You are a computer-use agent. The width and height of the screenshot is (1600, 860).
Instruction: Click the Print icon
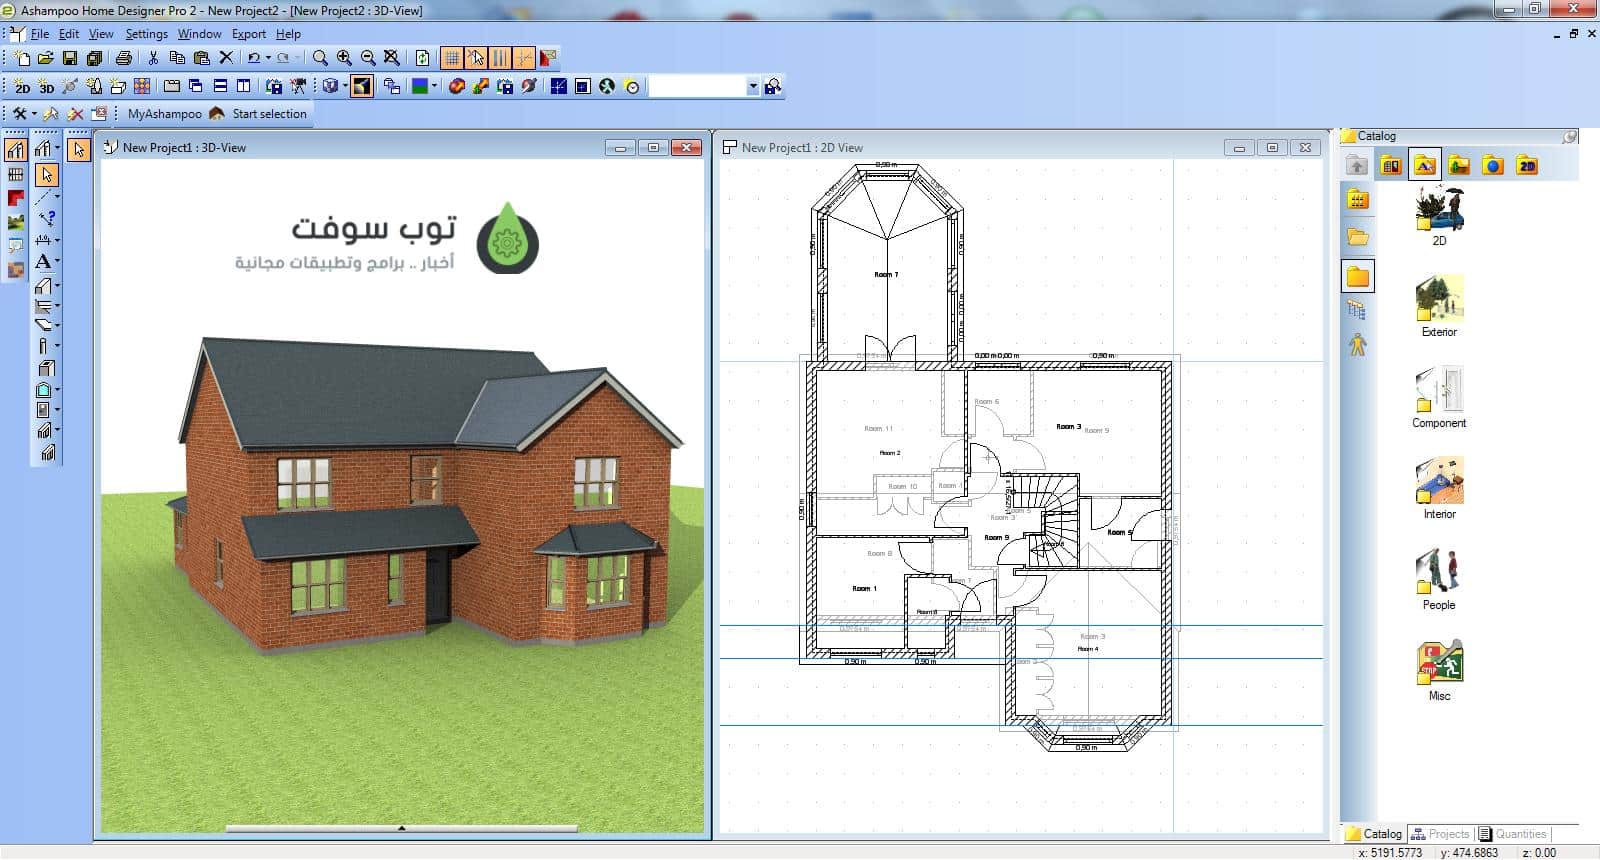click(124, 58)
